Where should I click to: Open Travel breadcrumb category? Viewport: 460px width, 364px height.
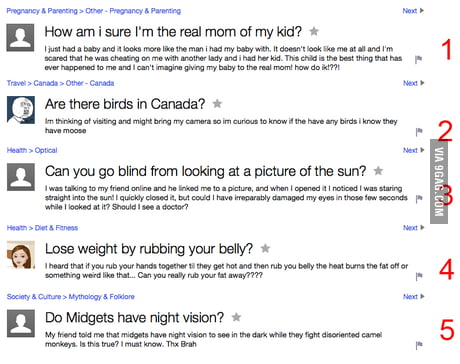click(x=16, y=83)
